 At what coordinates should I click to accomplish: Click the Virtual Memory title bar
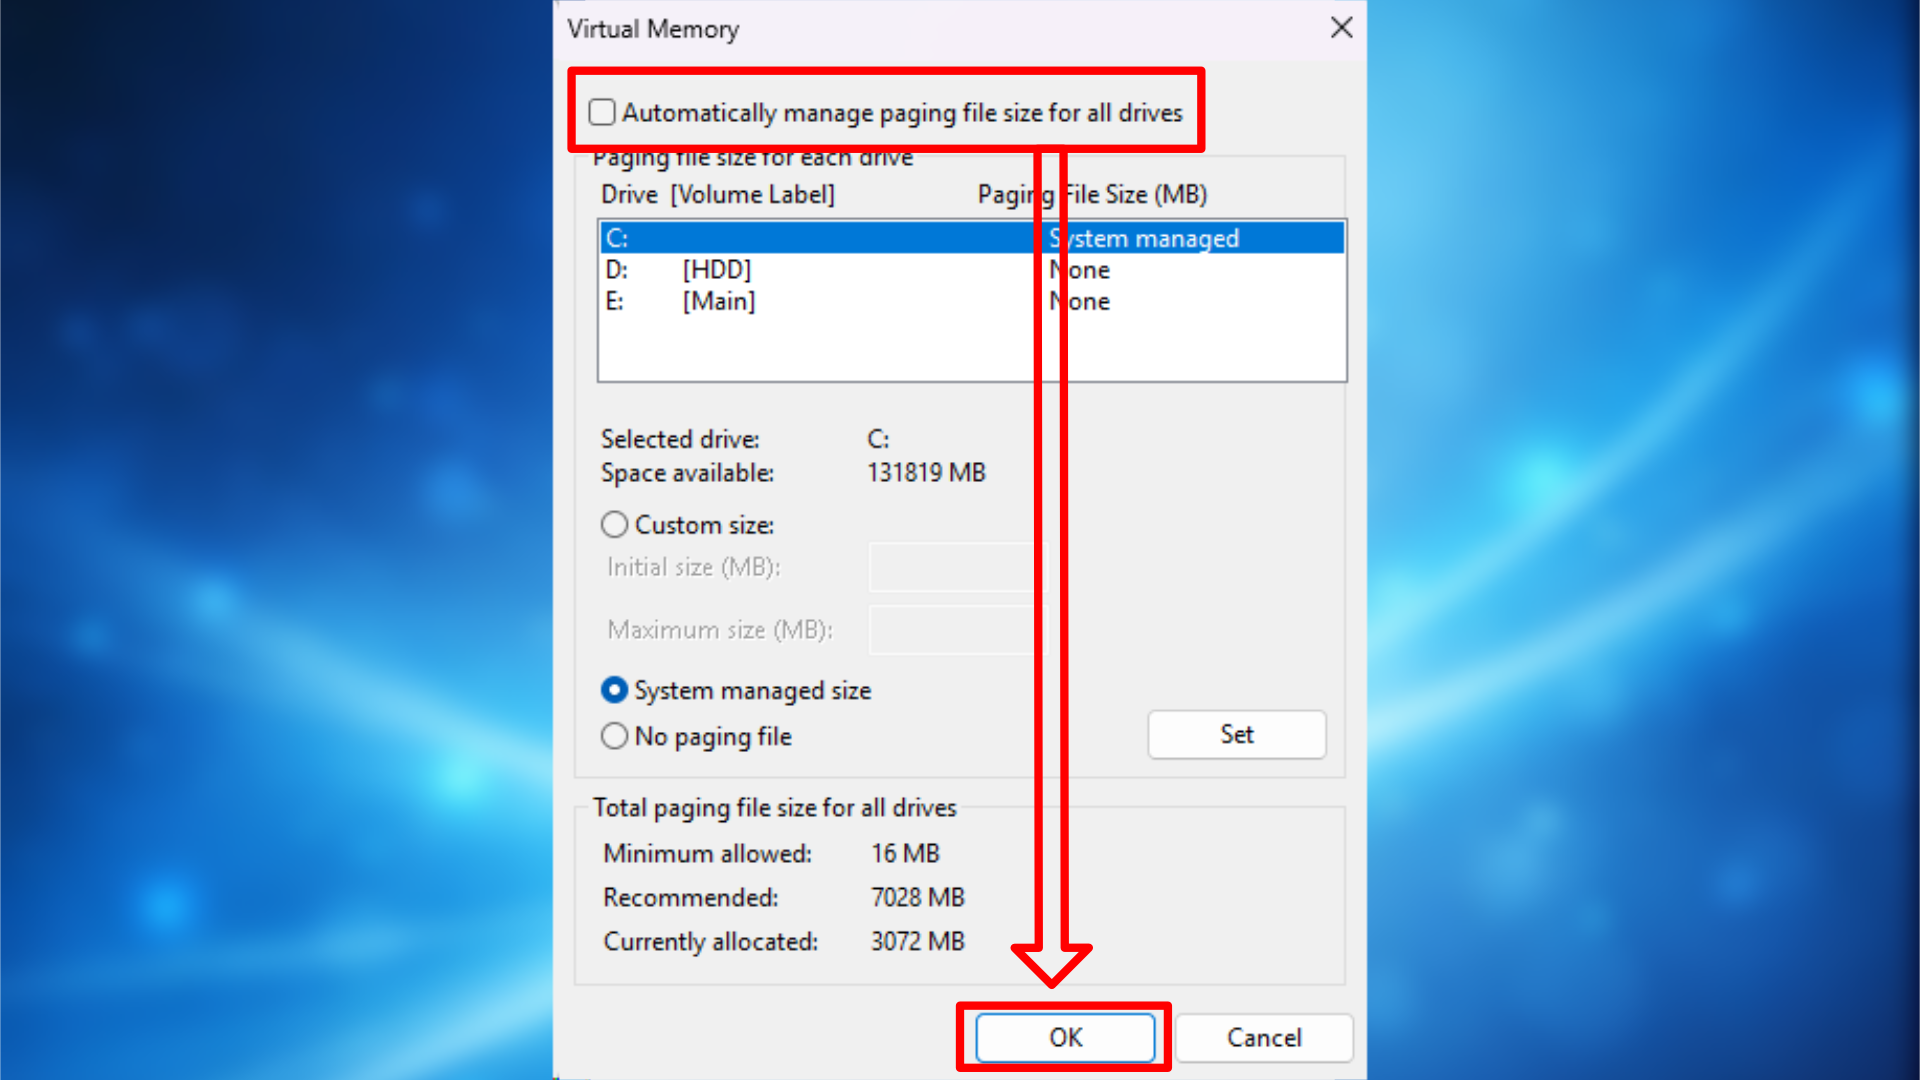coord(900,29)
